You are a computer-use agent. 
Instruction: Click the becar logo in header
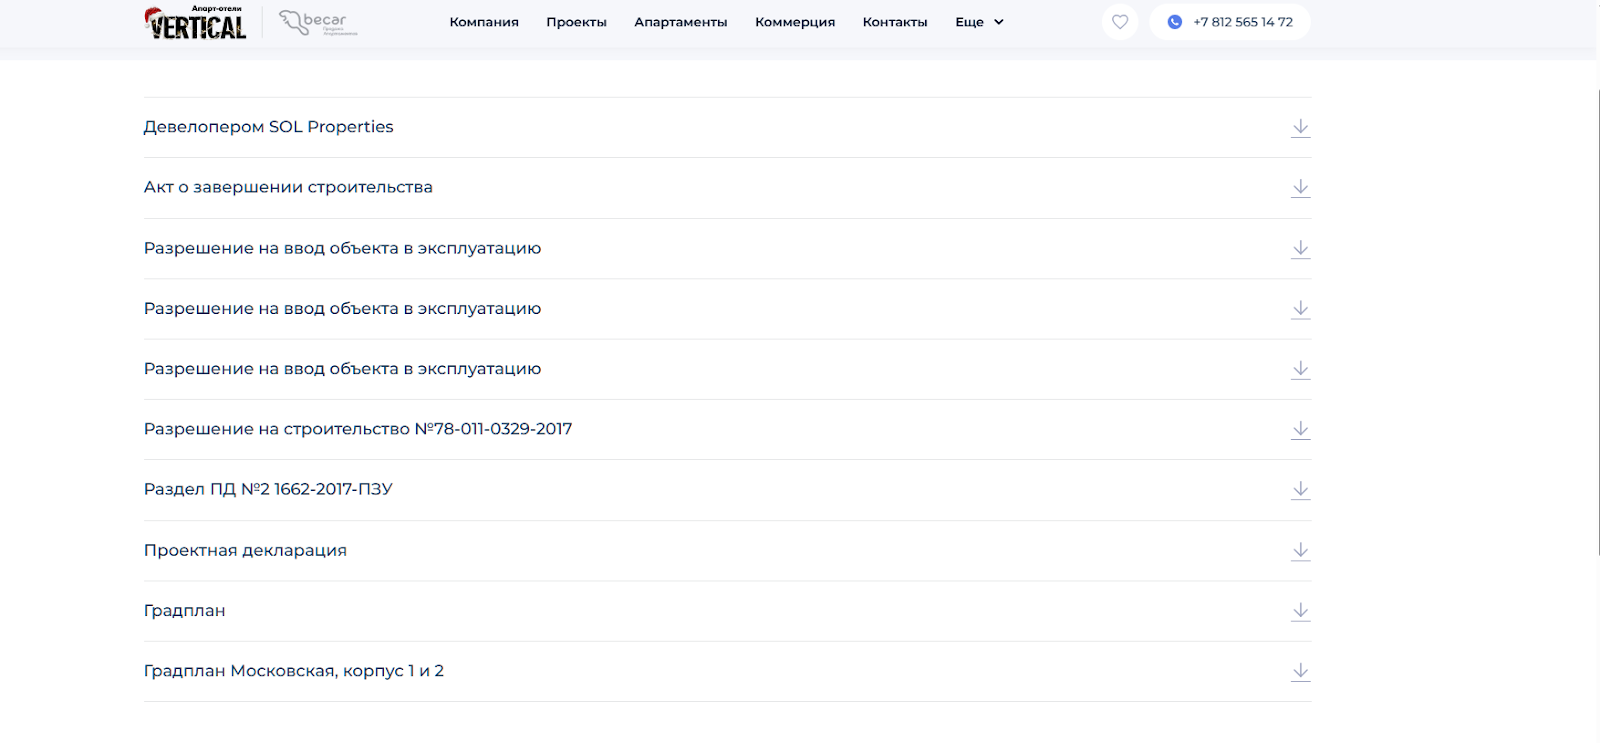[318, 22]
